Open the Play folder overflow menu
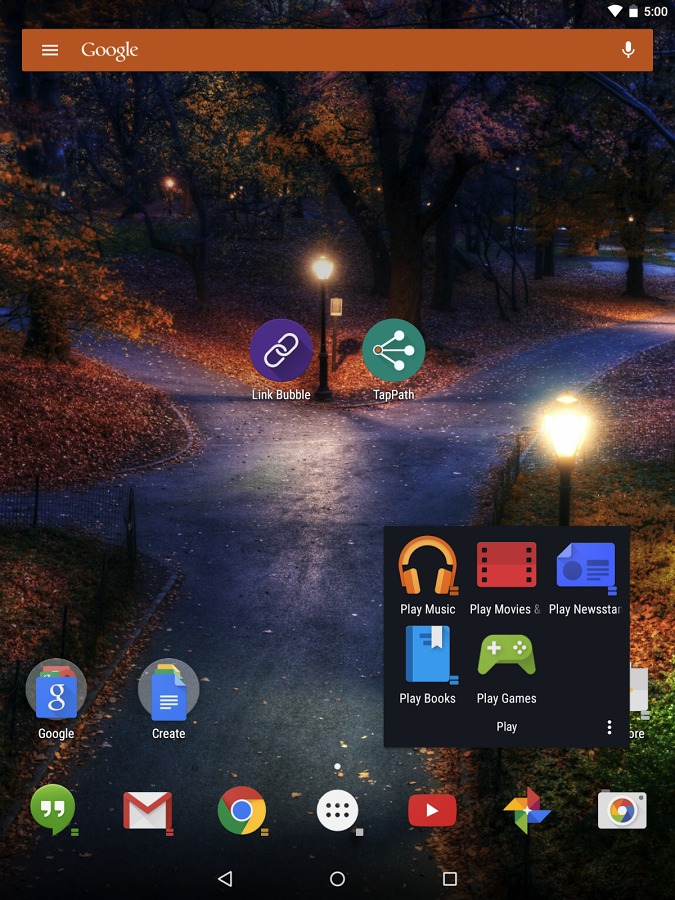The width and height of the screenshot is (675, 900). (x=609, y=727)
